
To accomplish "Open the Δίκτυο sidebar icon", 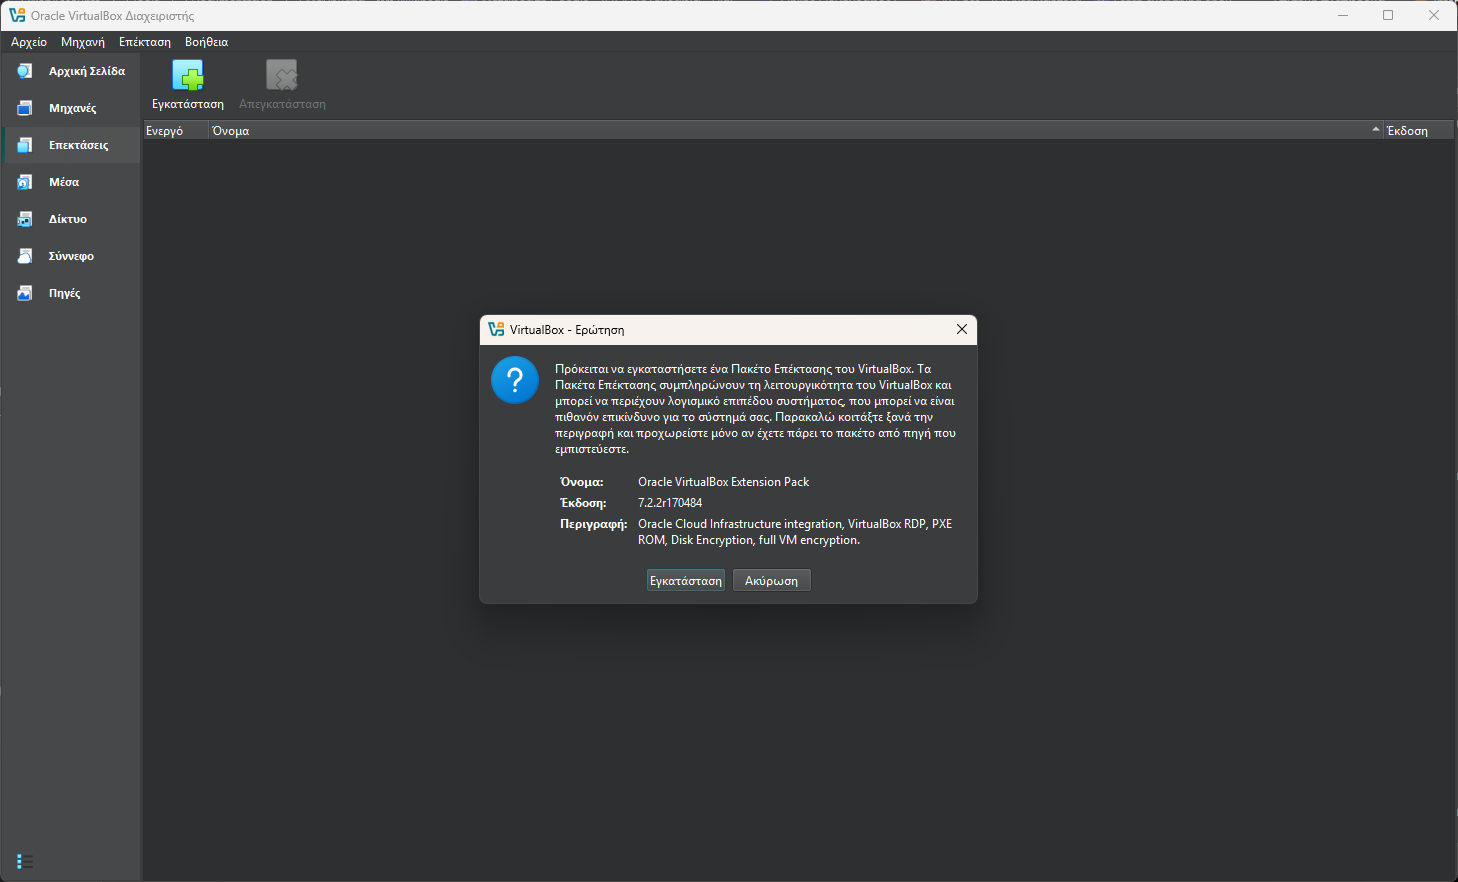I will tap(25, 219).
